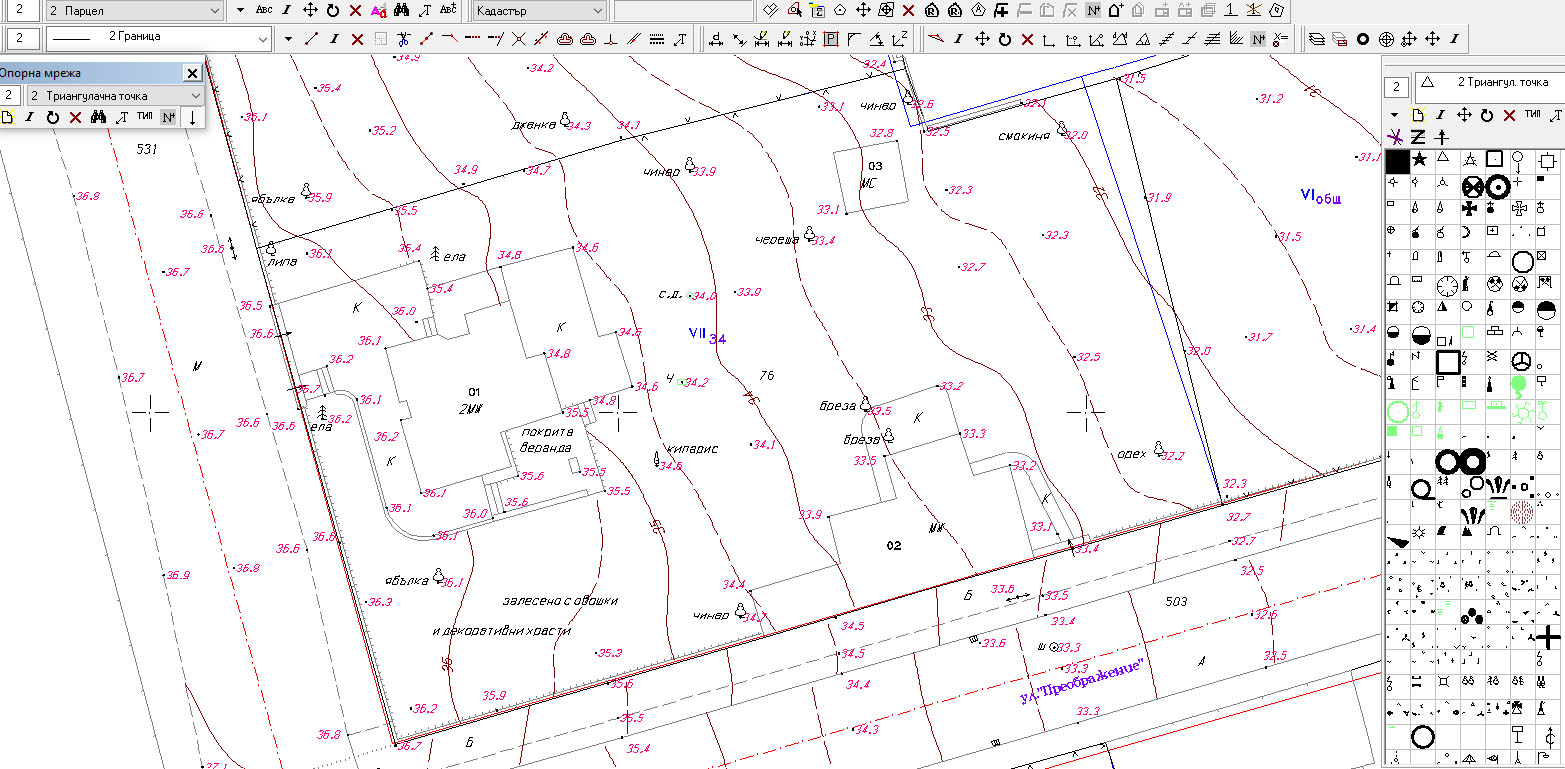This screenshot has height=769, width=1565.
Task: Click the ТИП icon in the right symbol panel
Action: coord(1533,115)
